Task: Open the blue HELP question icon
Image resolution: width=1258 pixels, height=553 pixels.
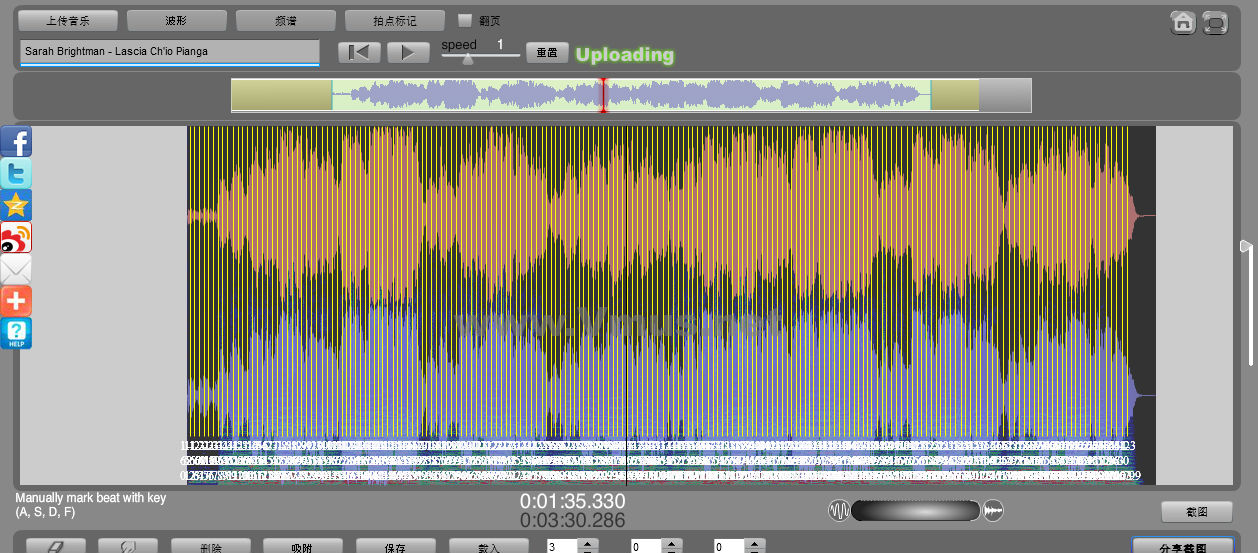Action: [16, 333]
